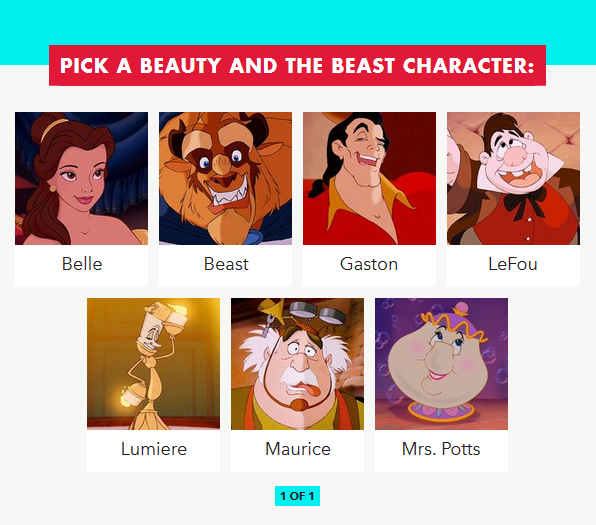This screenshot has height=525, width=596.
Task: Select the Belle character image
Action: coord(81,178)
